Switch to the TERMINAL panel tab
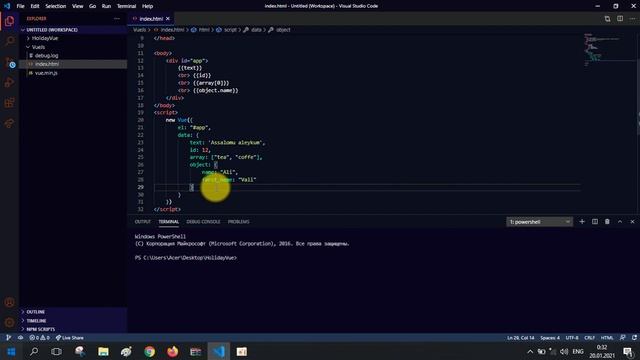Image resolution: width=640 pixels, height=360 pixels. [x=169, y=222]
